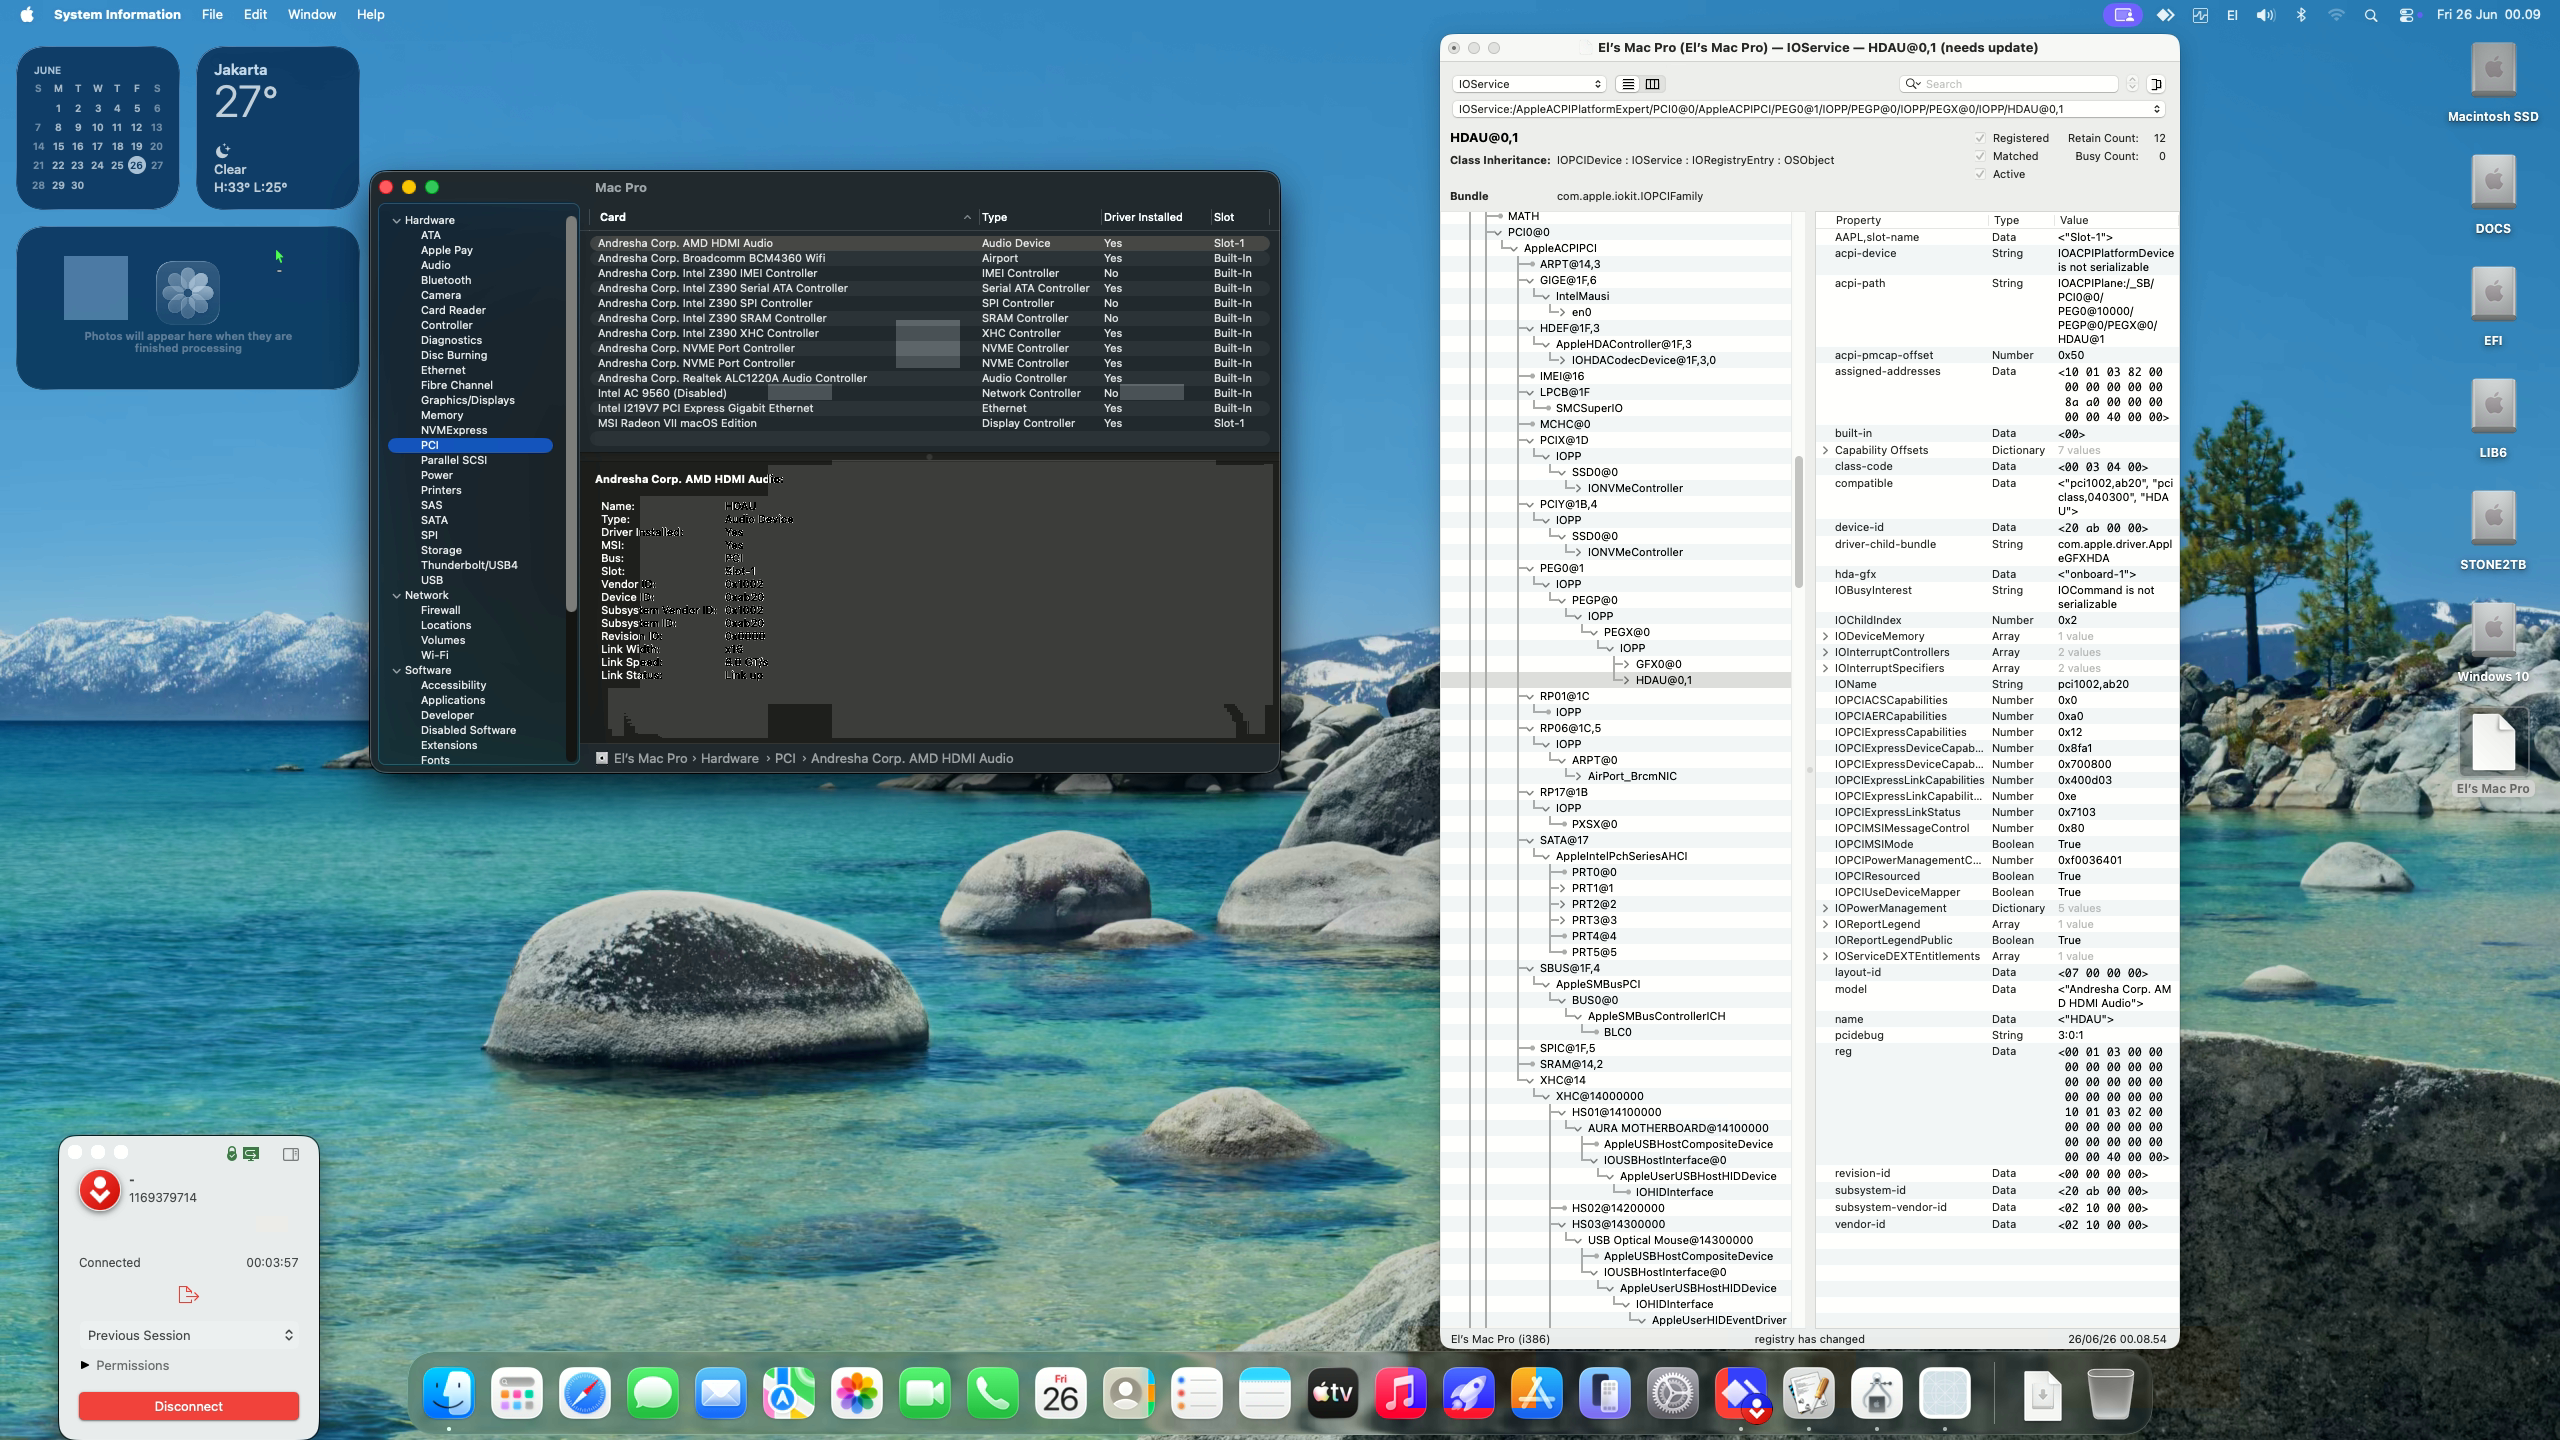Open the Window menu

pyautogui.click(x=311, y=15)
